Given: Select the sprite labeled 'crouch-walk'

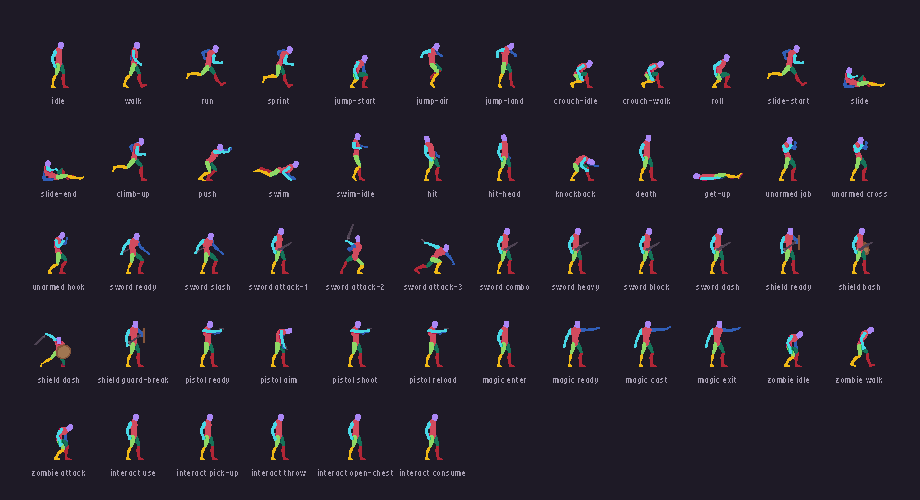Looking at the screenshot, I should tap(652, 75).
